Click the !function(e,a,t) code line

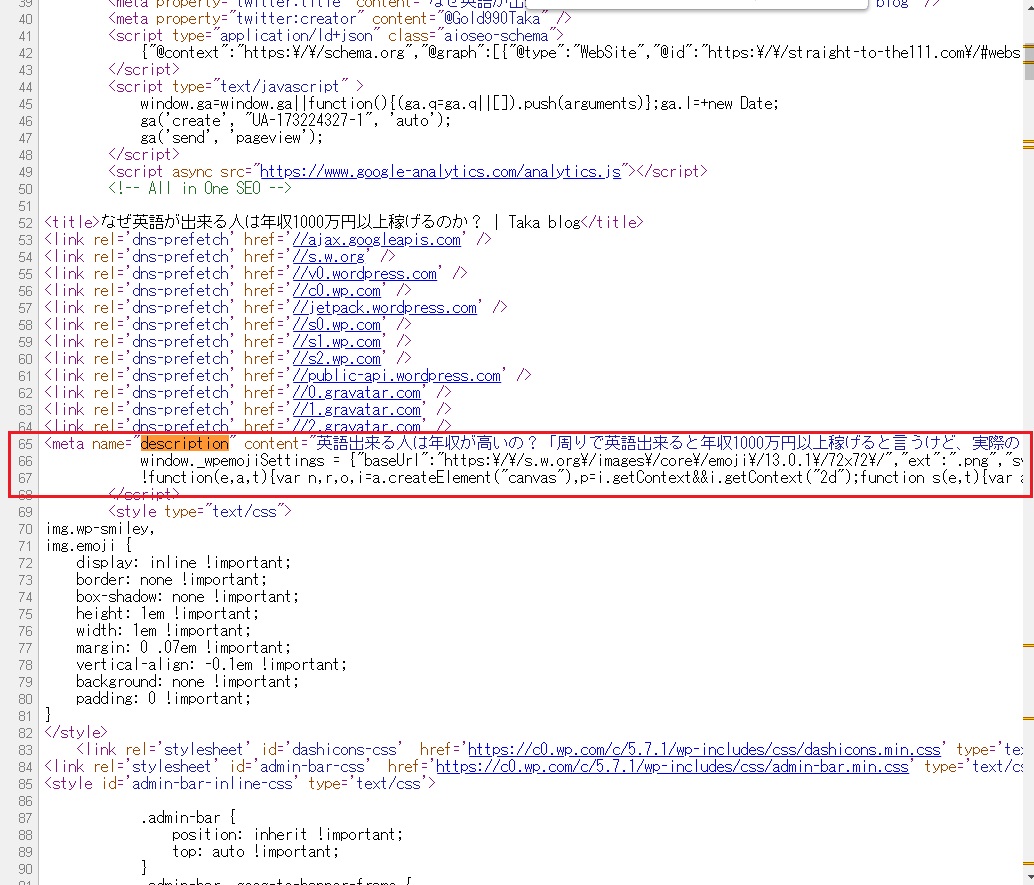(x=581, y=477)
